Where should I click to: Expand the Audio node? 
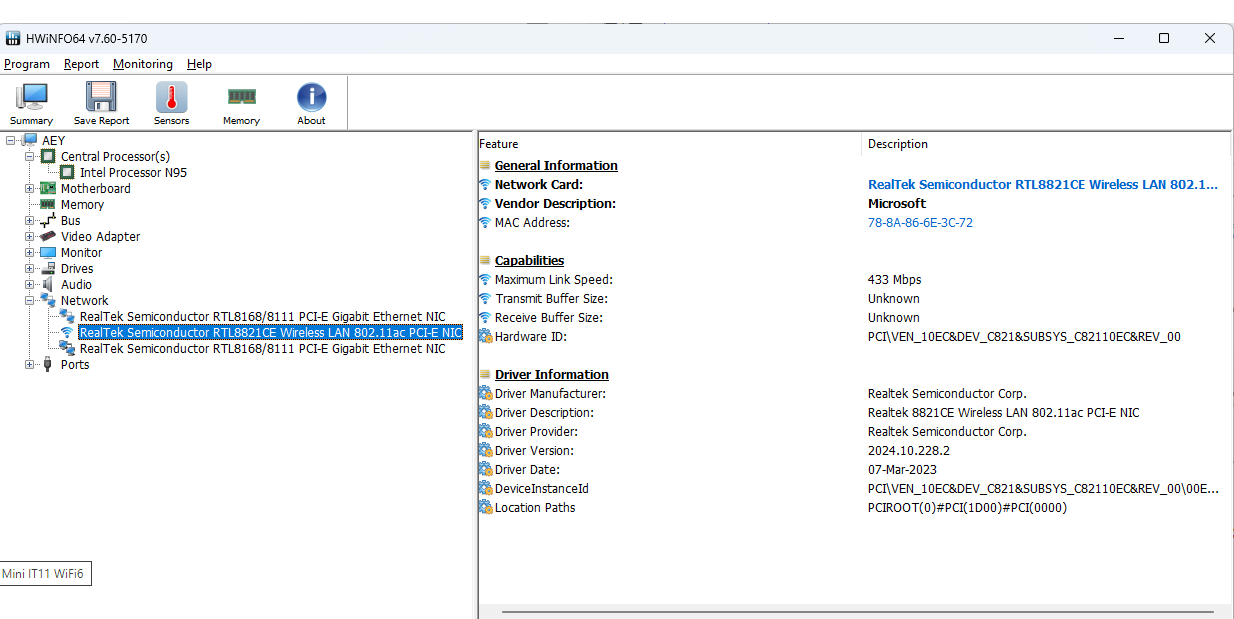pos(29,285)
